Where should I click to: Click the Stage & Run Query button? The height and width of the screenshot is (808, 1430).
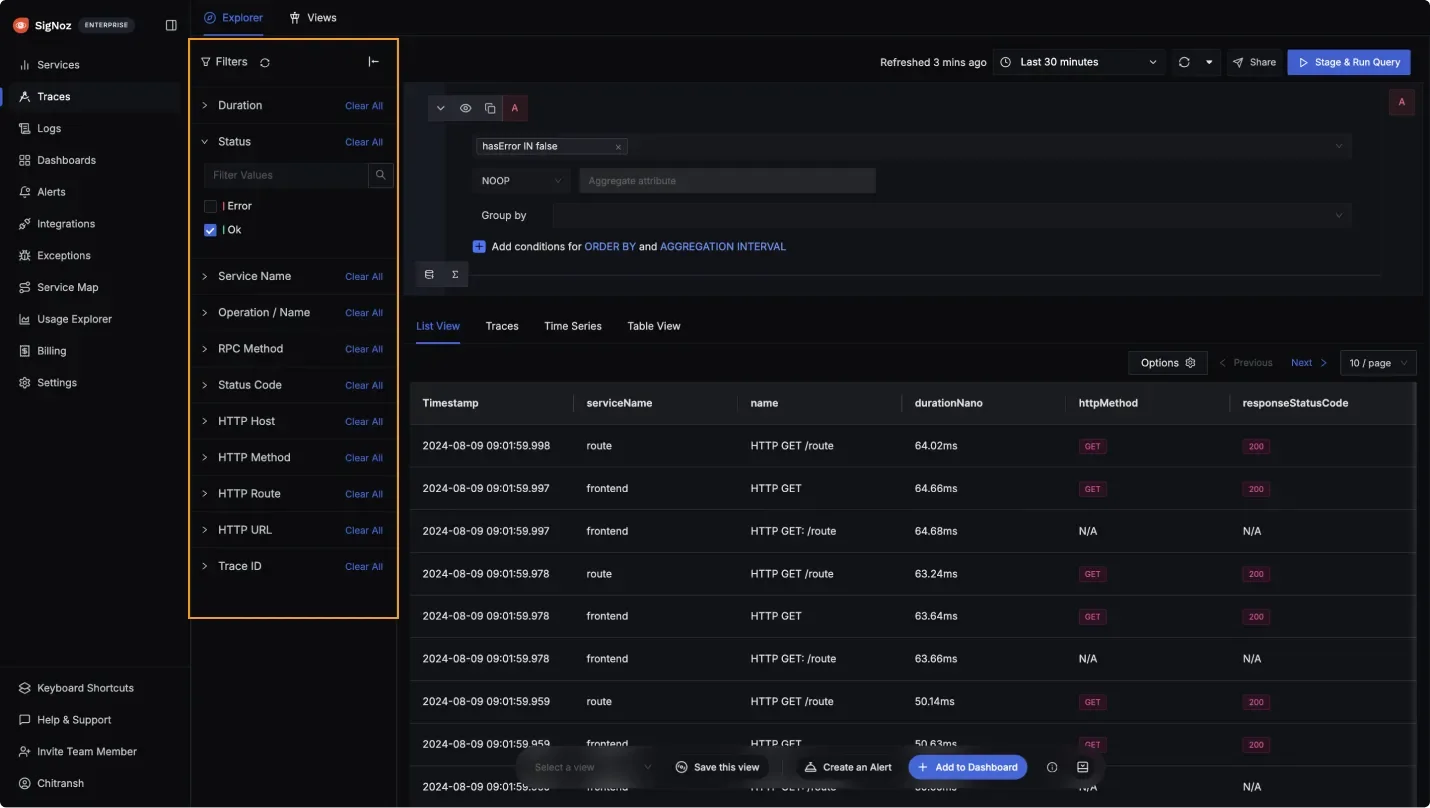click(1348, 62)
